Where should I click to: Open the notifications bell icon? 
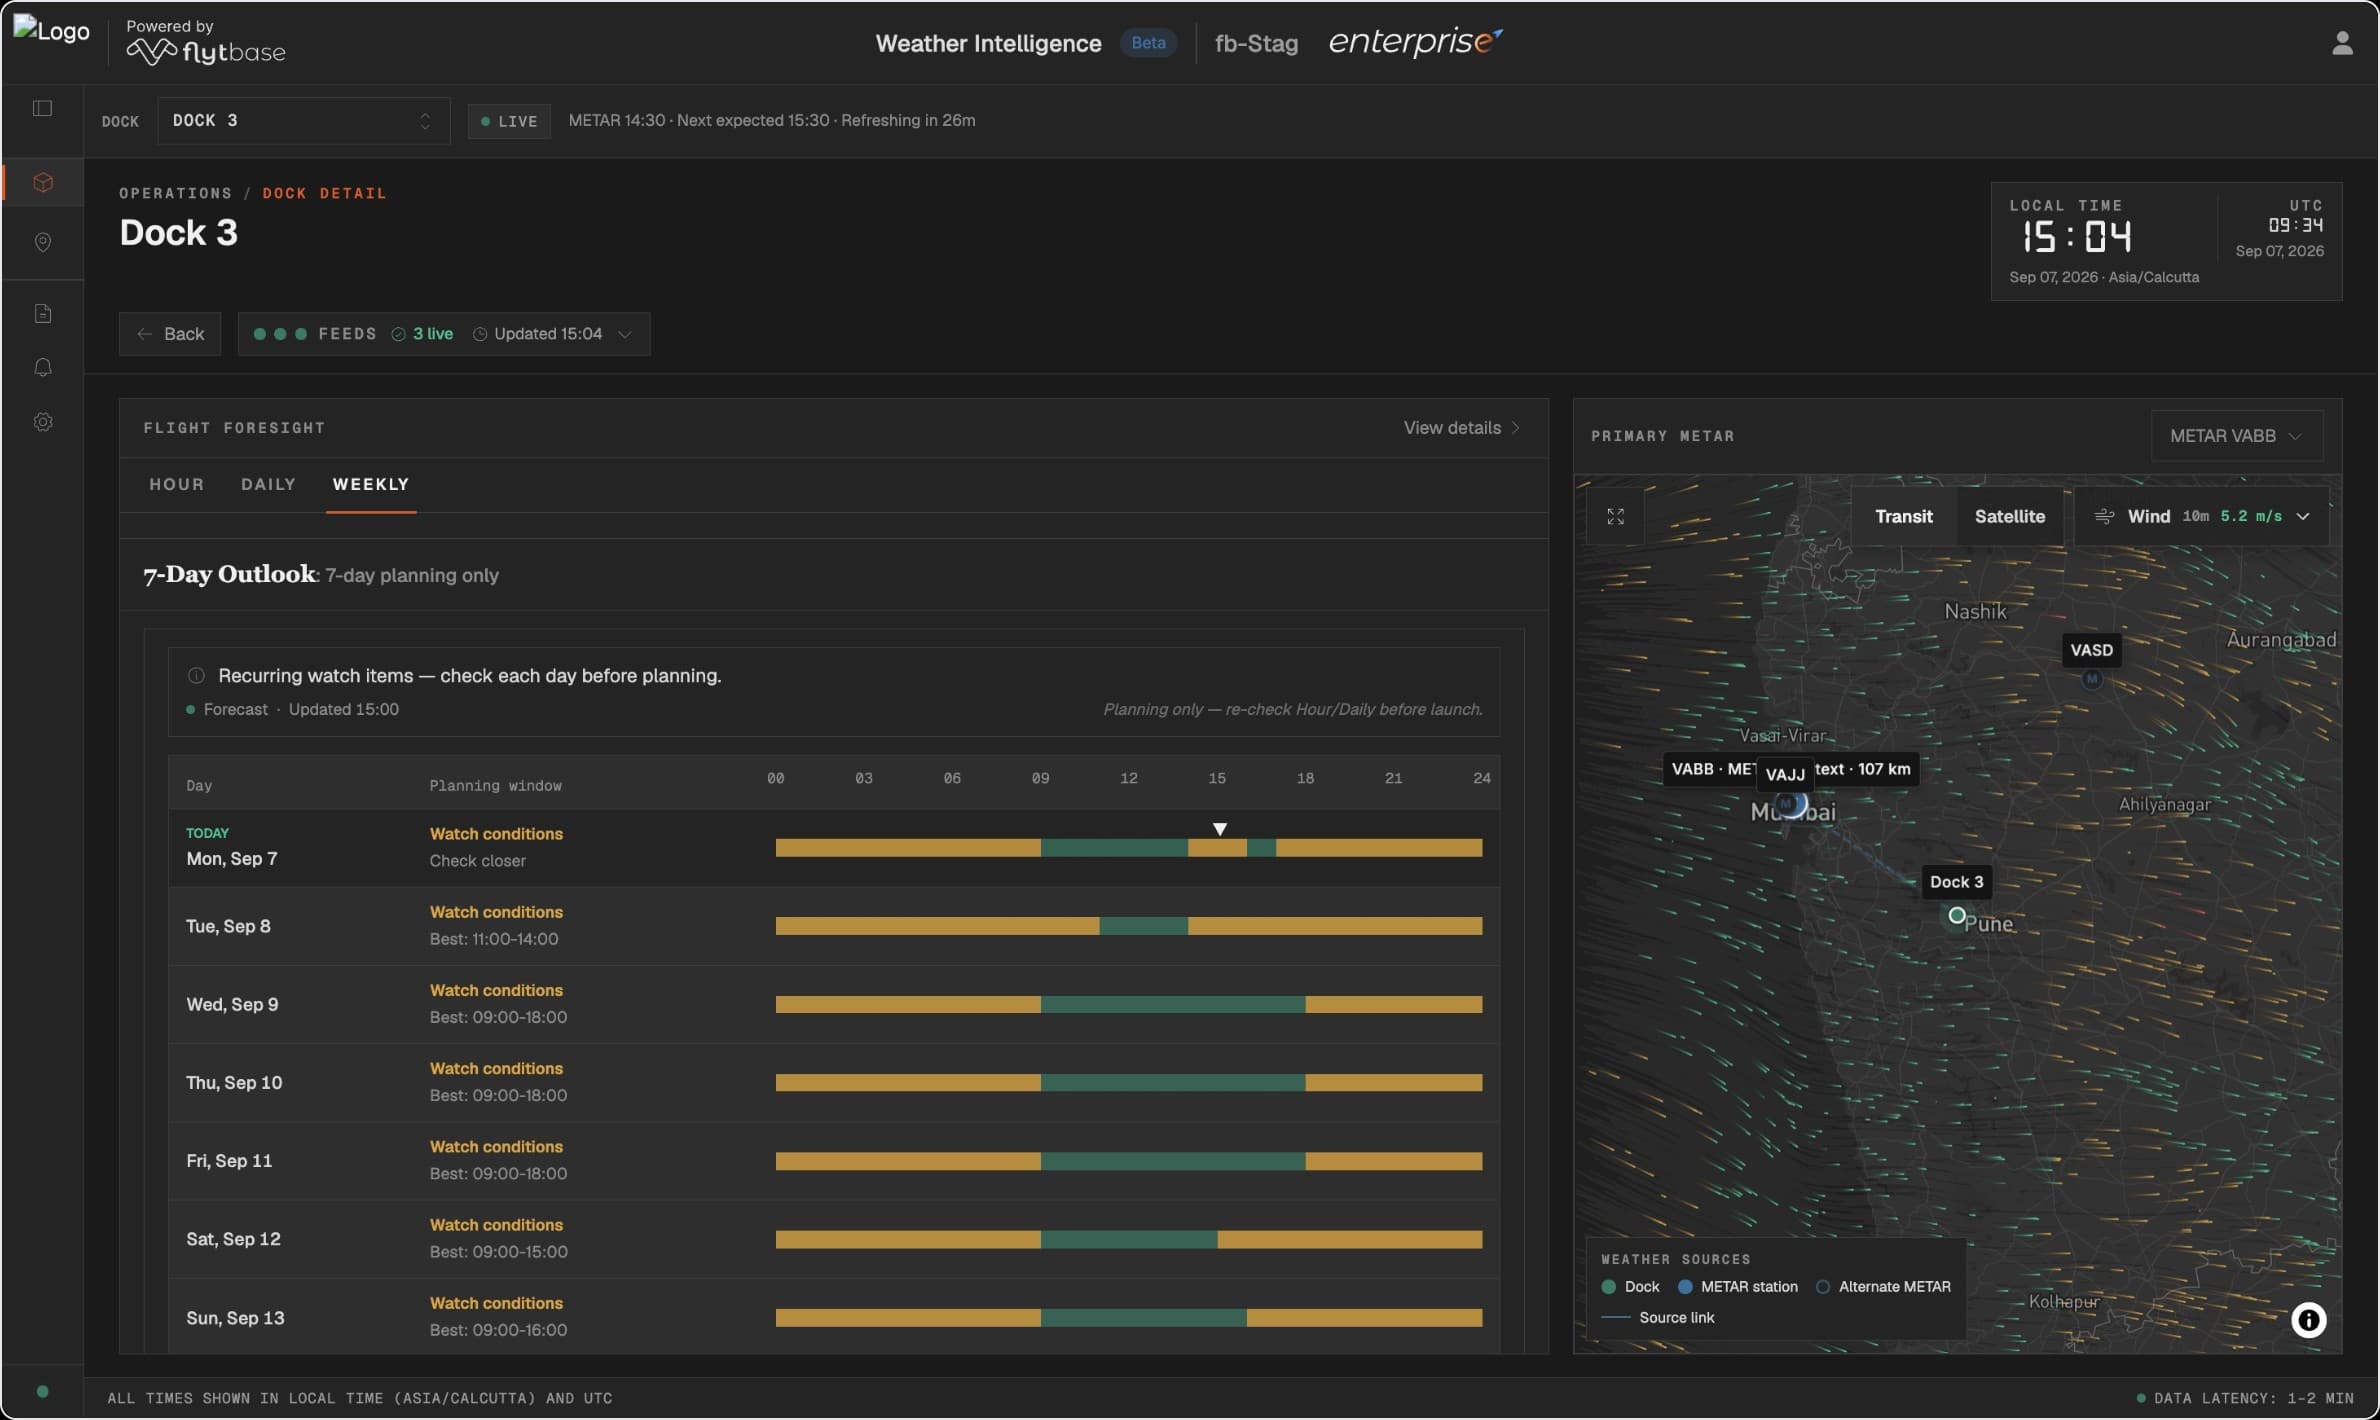tap(43, 368)
